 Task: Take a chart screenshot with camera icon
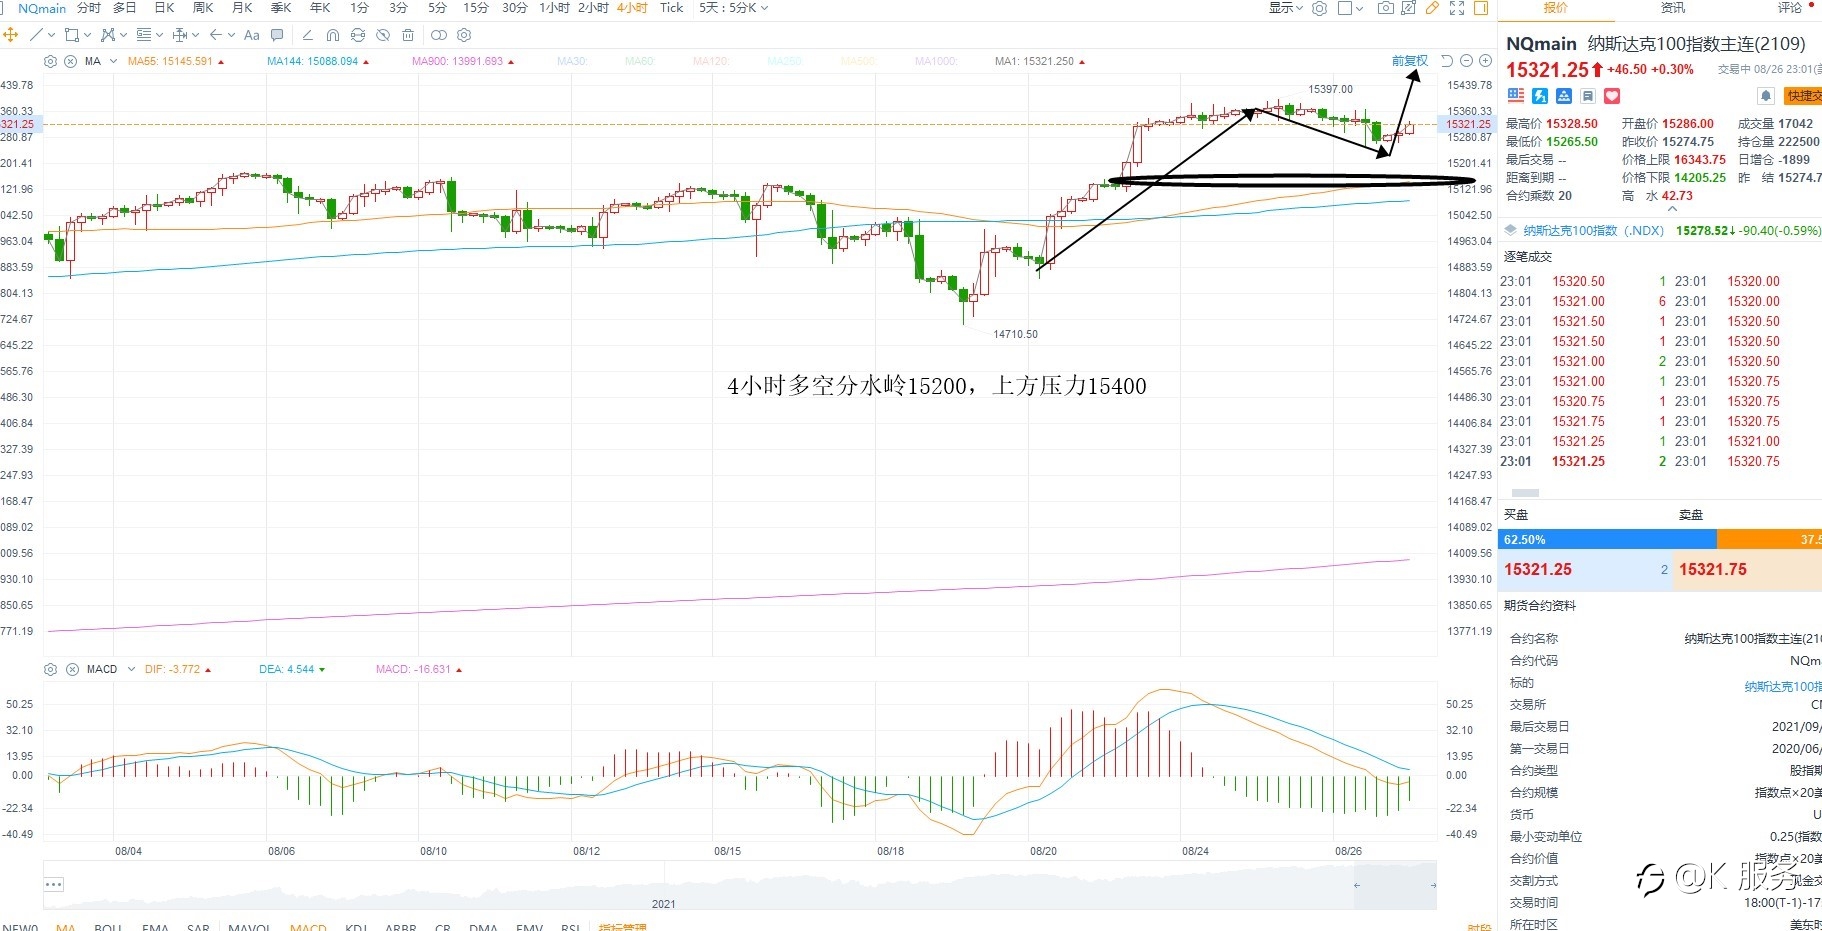point(1385,8)
